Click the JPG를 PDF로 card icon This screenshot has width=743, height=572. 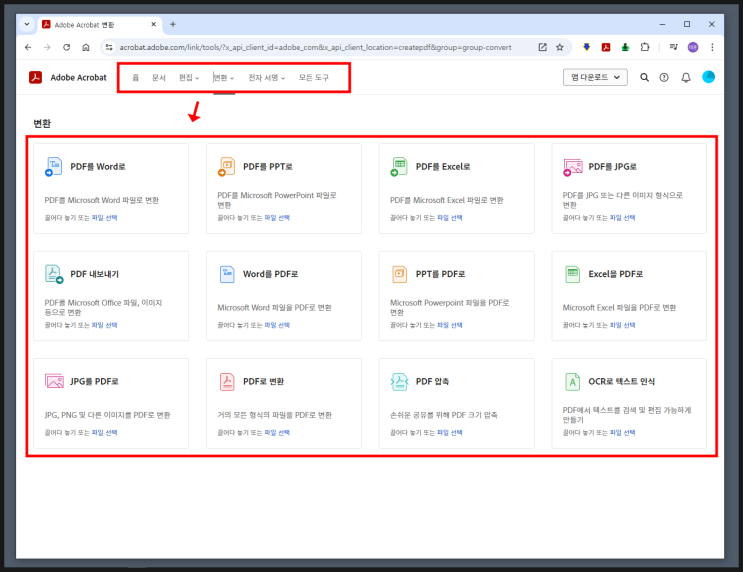[x=54, y=381]
